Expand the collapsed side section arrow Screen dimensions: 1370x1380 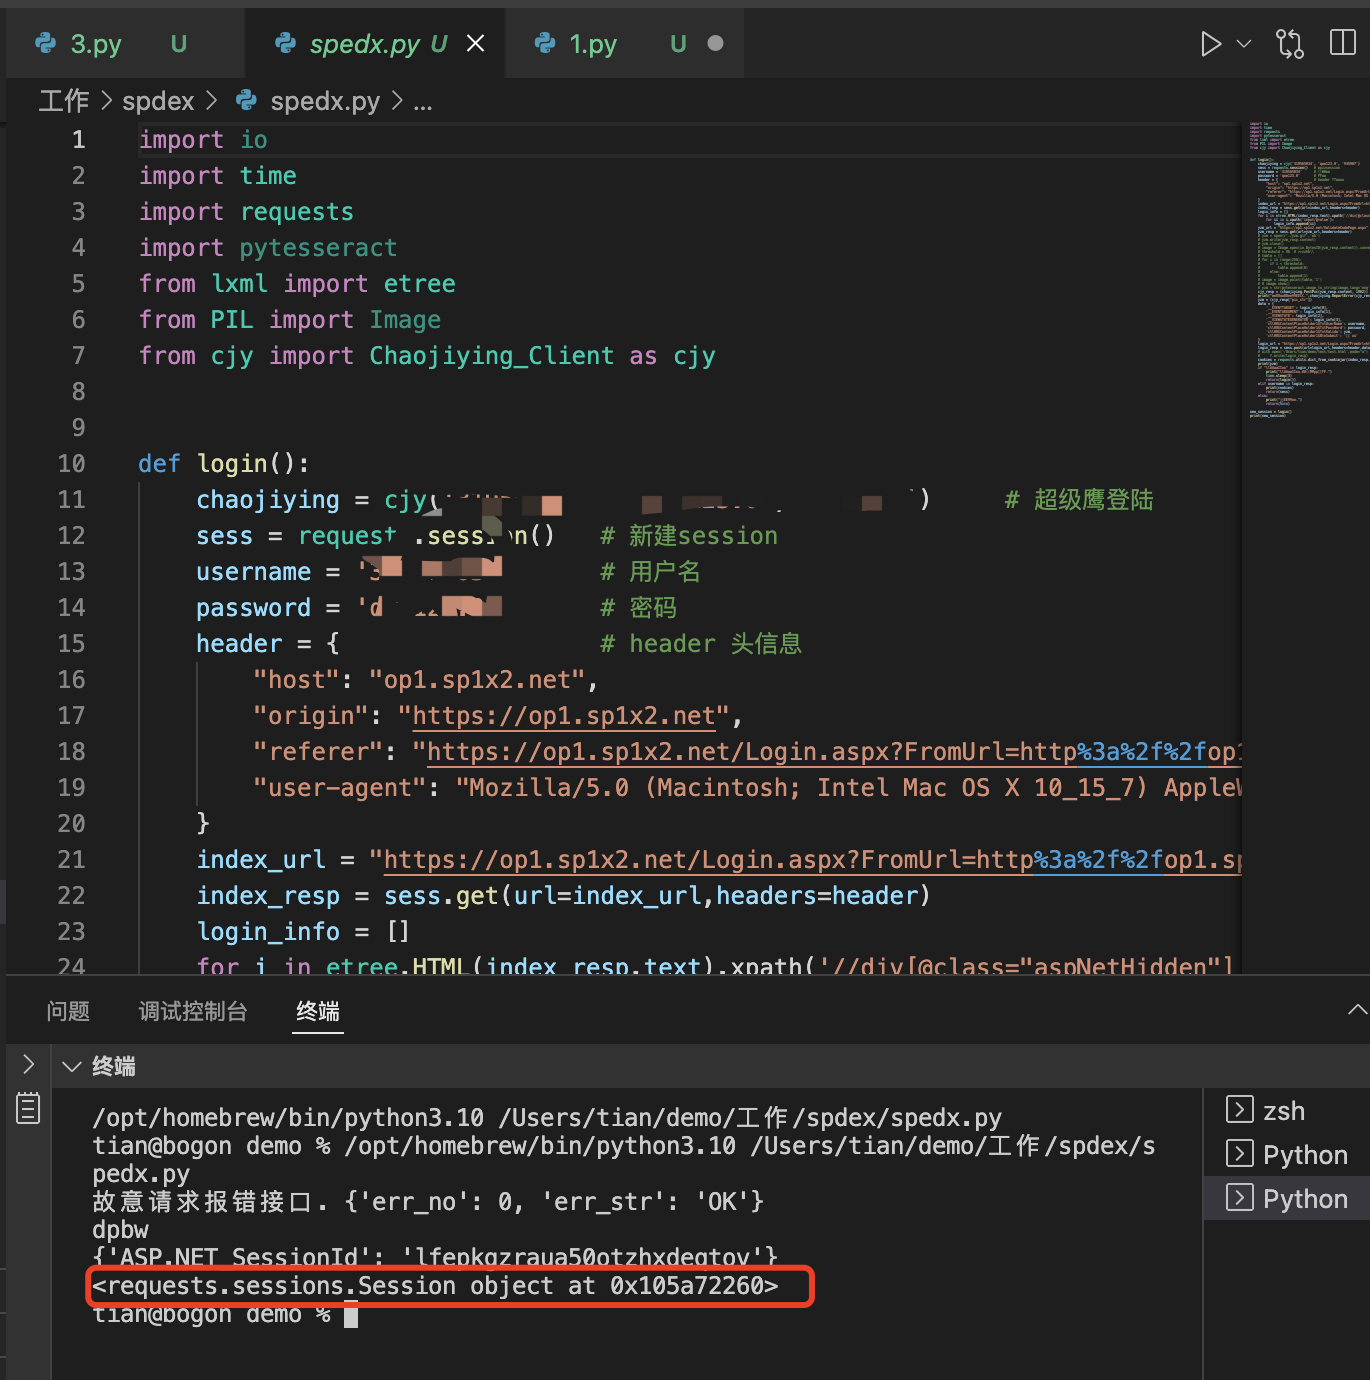coord(28,1065)
